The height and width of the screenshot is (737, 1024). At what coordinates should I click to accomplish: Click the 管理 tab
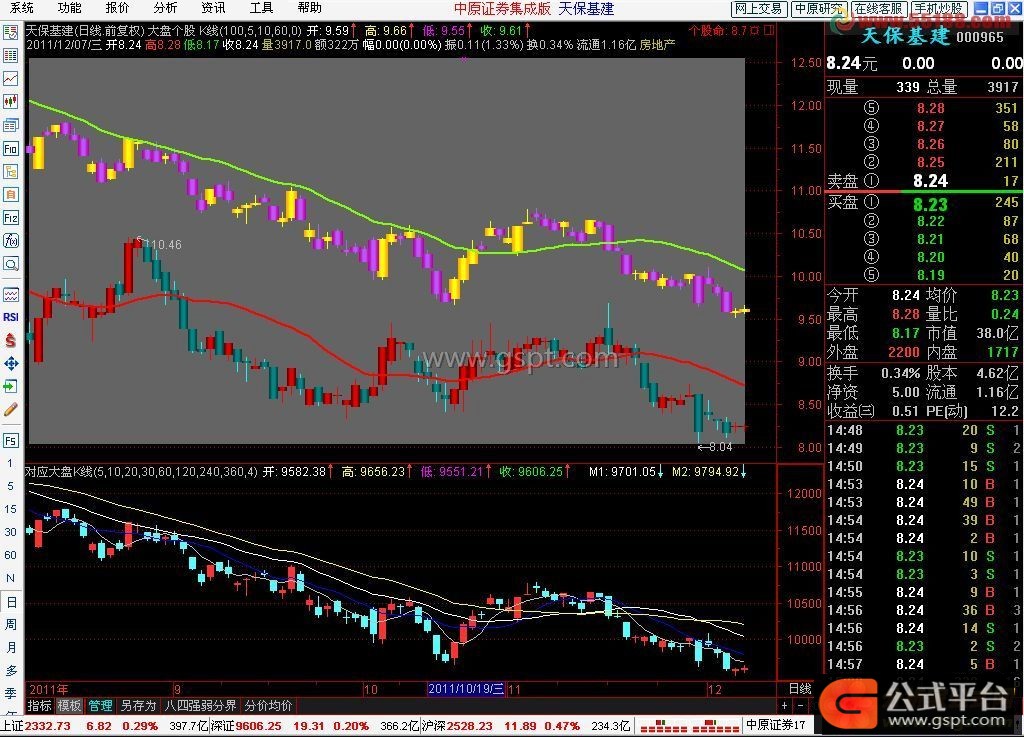coord(100,706)
